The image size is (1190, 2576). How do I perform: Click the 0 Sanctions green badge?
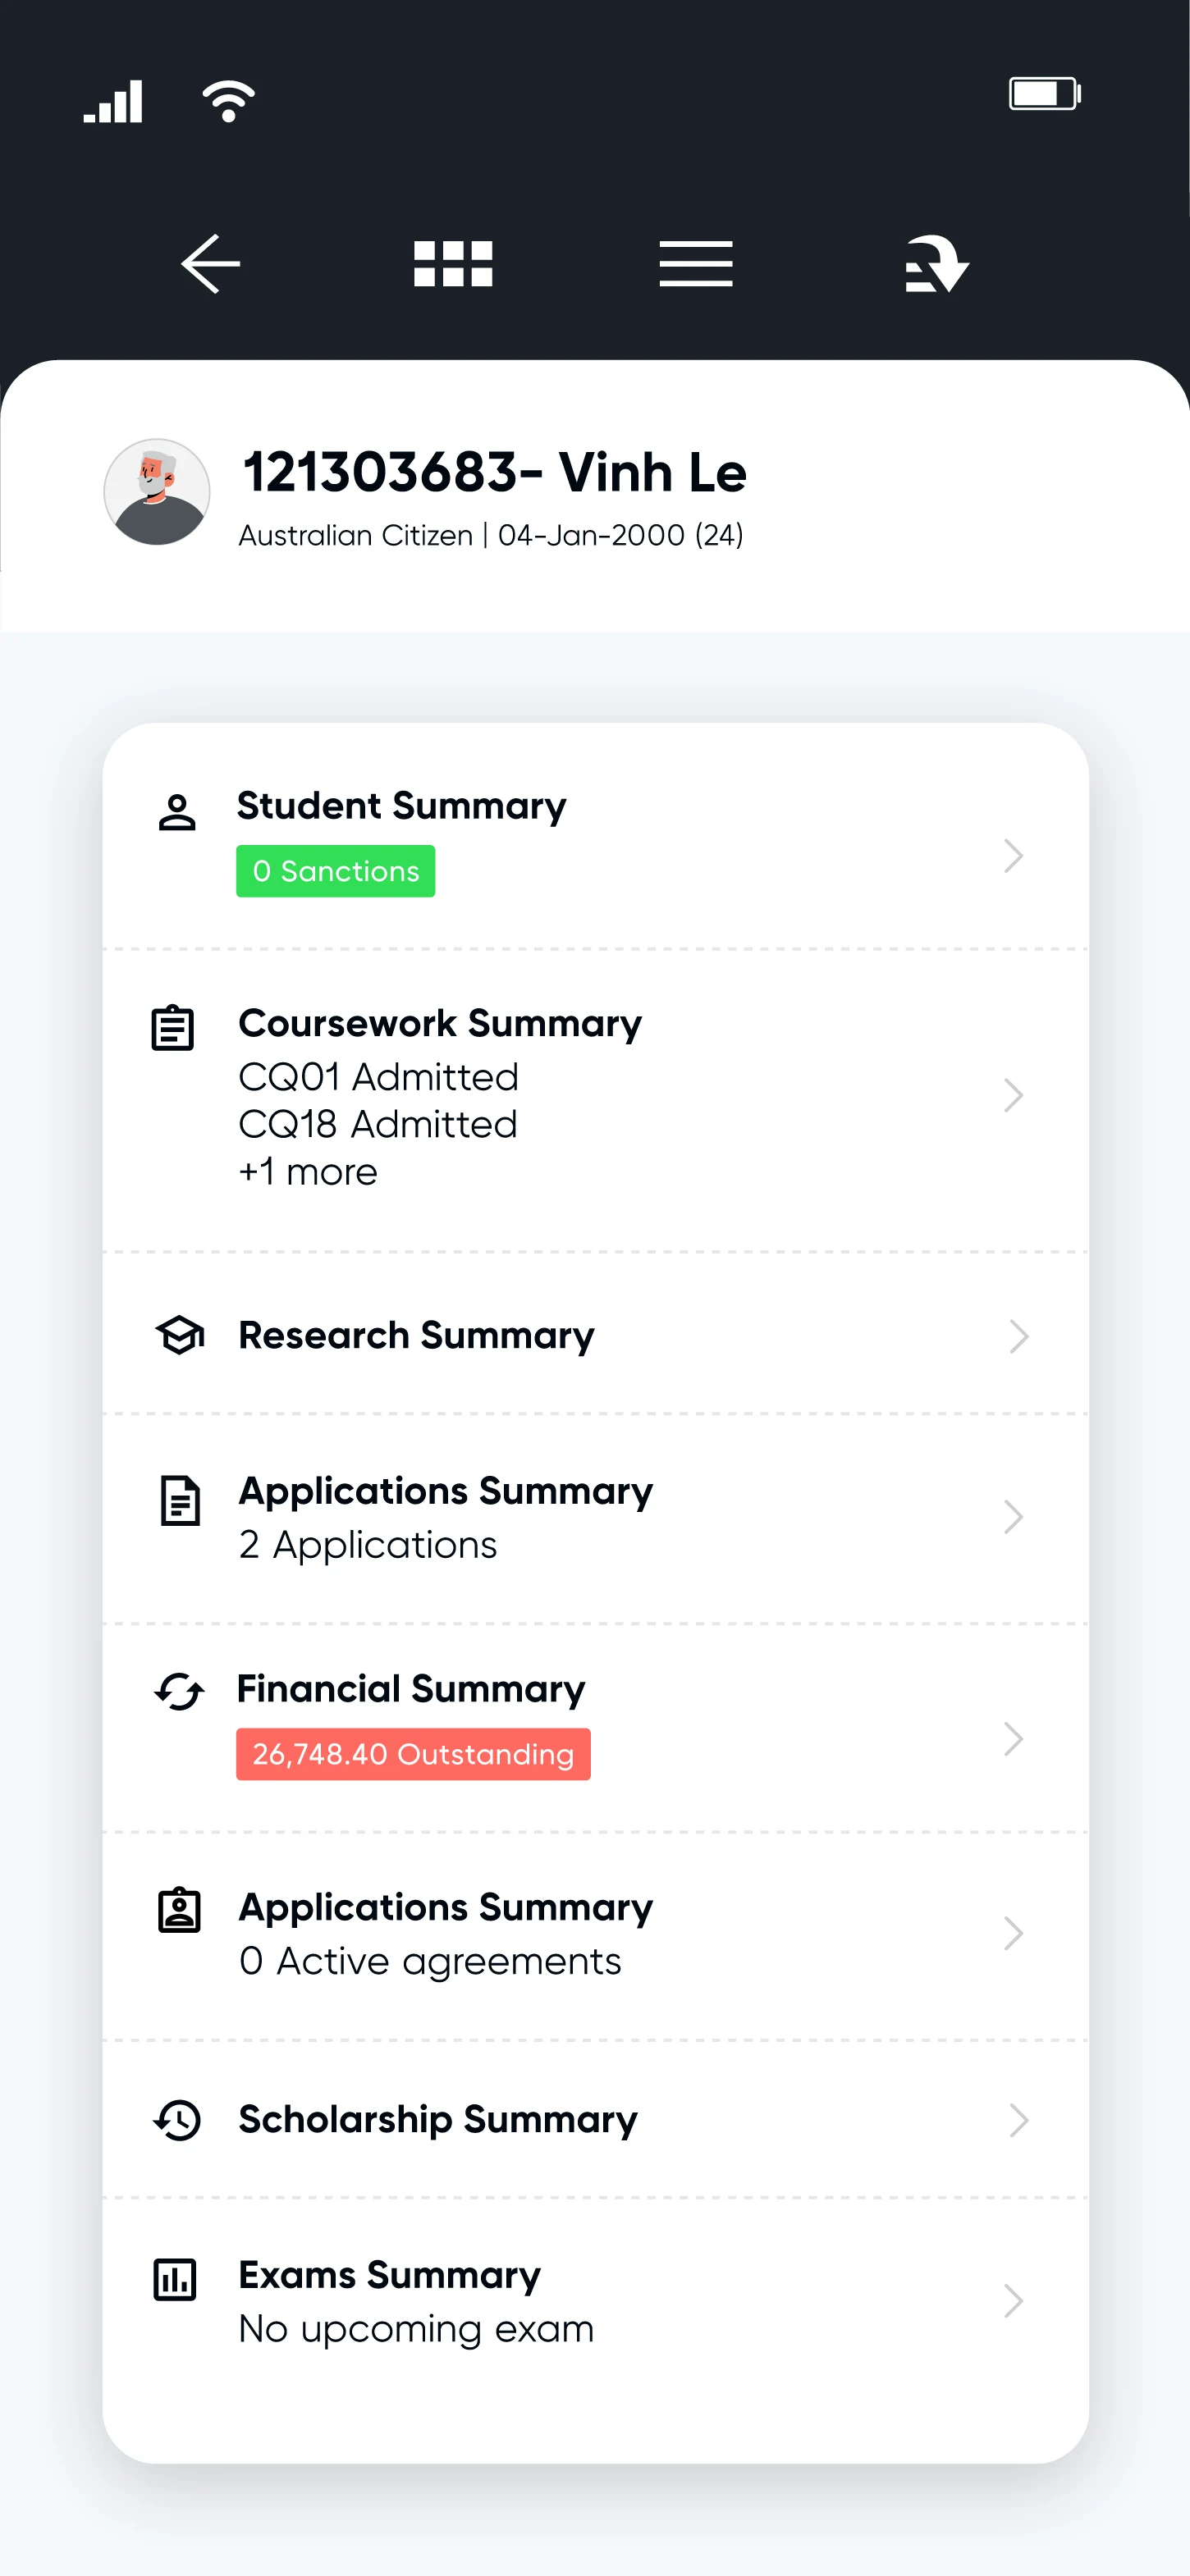[x=335, y=871]
